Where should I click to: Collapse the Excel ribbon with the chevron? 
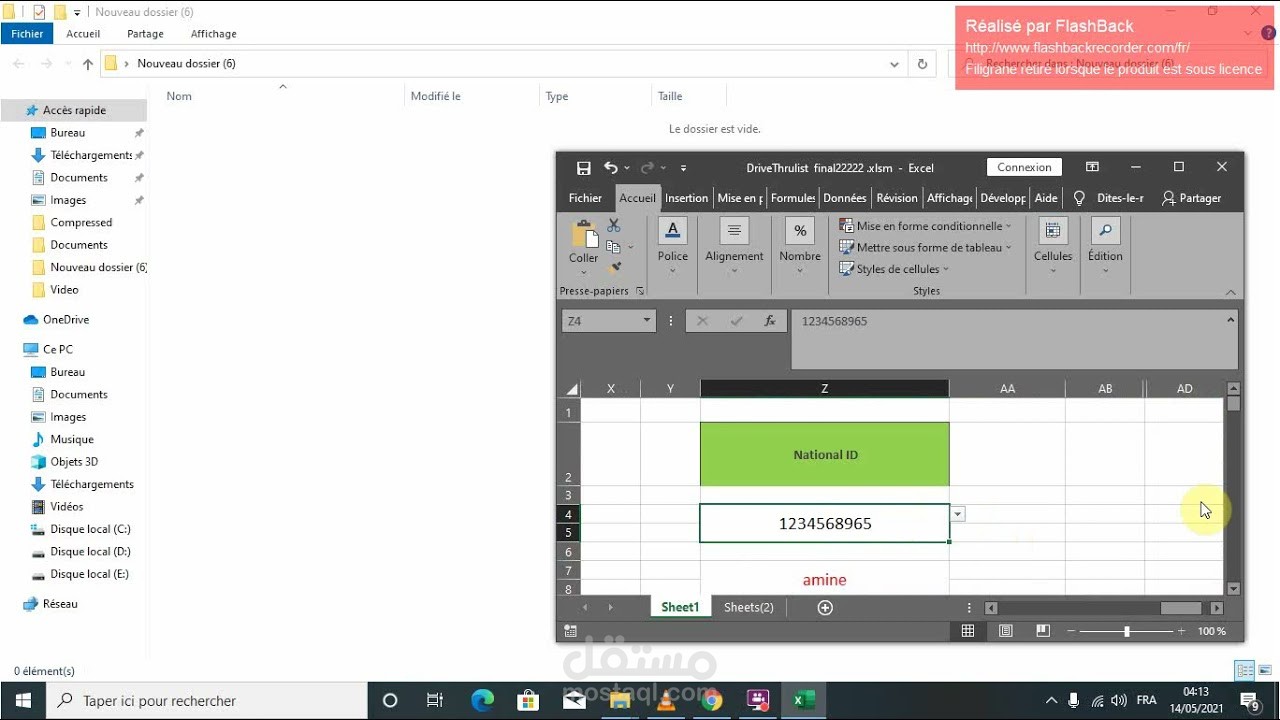pyautogui.click(x=1231, y=292)
